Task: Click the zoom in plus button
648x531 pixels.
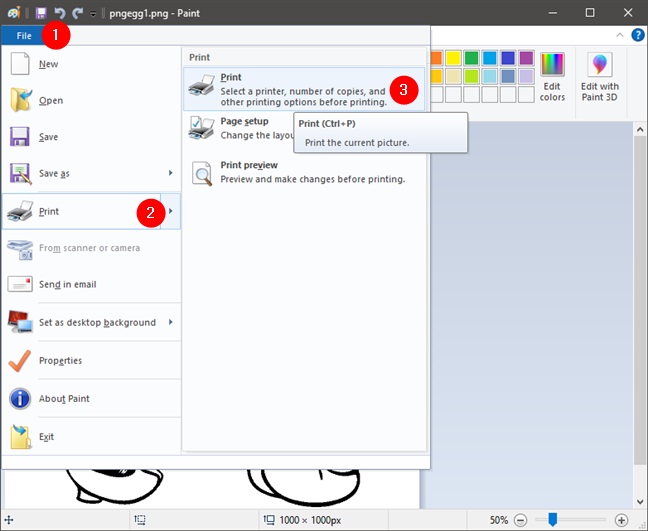Action: point(622,520)
